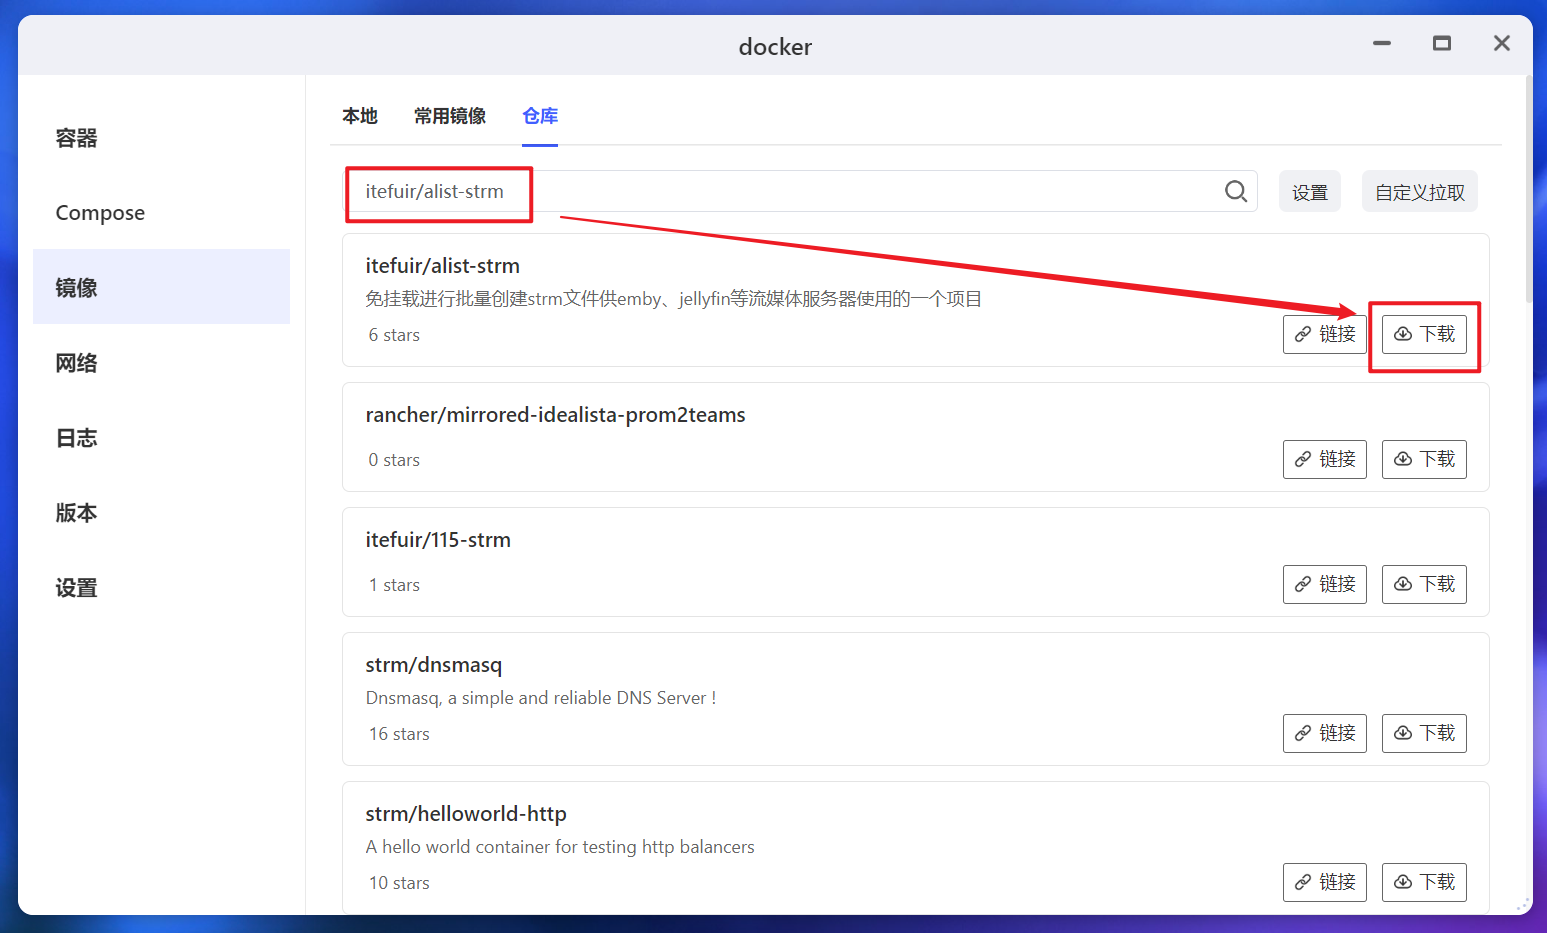
Task: Click the '6 stars' label
Action: (x=394, y=335)
